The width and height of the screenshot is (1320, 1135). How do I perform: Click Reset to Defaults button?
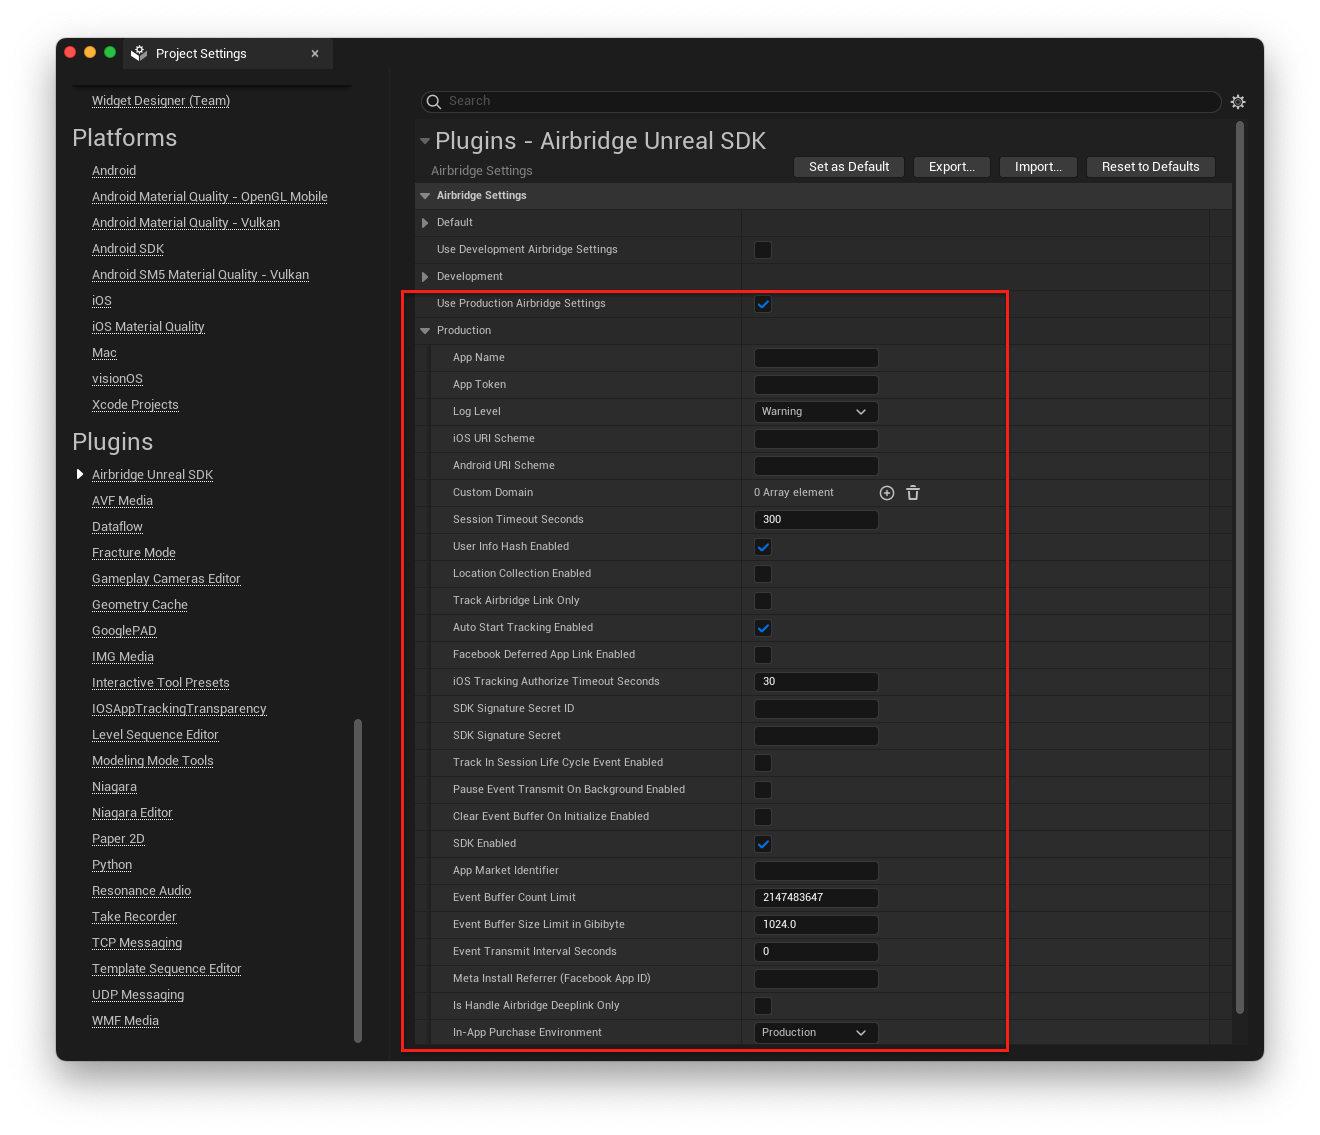click(x=1151, y=167)
